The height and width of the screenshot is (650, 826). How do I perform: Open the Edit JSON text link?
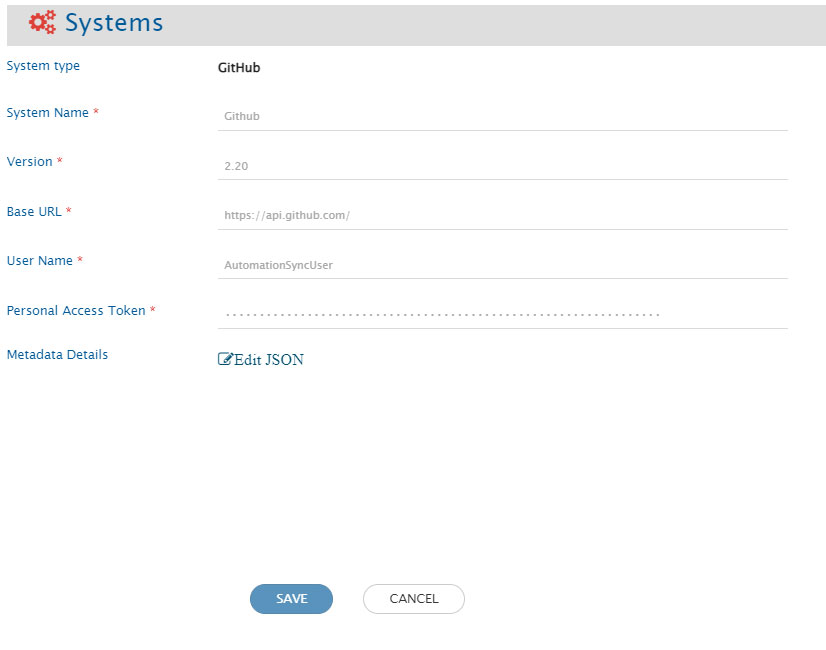(x=268, y=360)
